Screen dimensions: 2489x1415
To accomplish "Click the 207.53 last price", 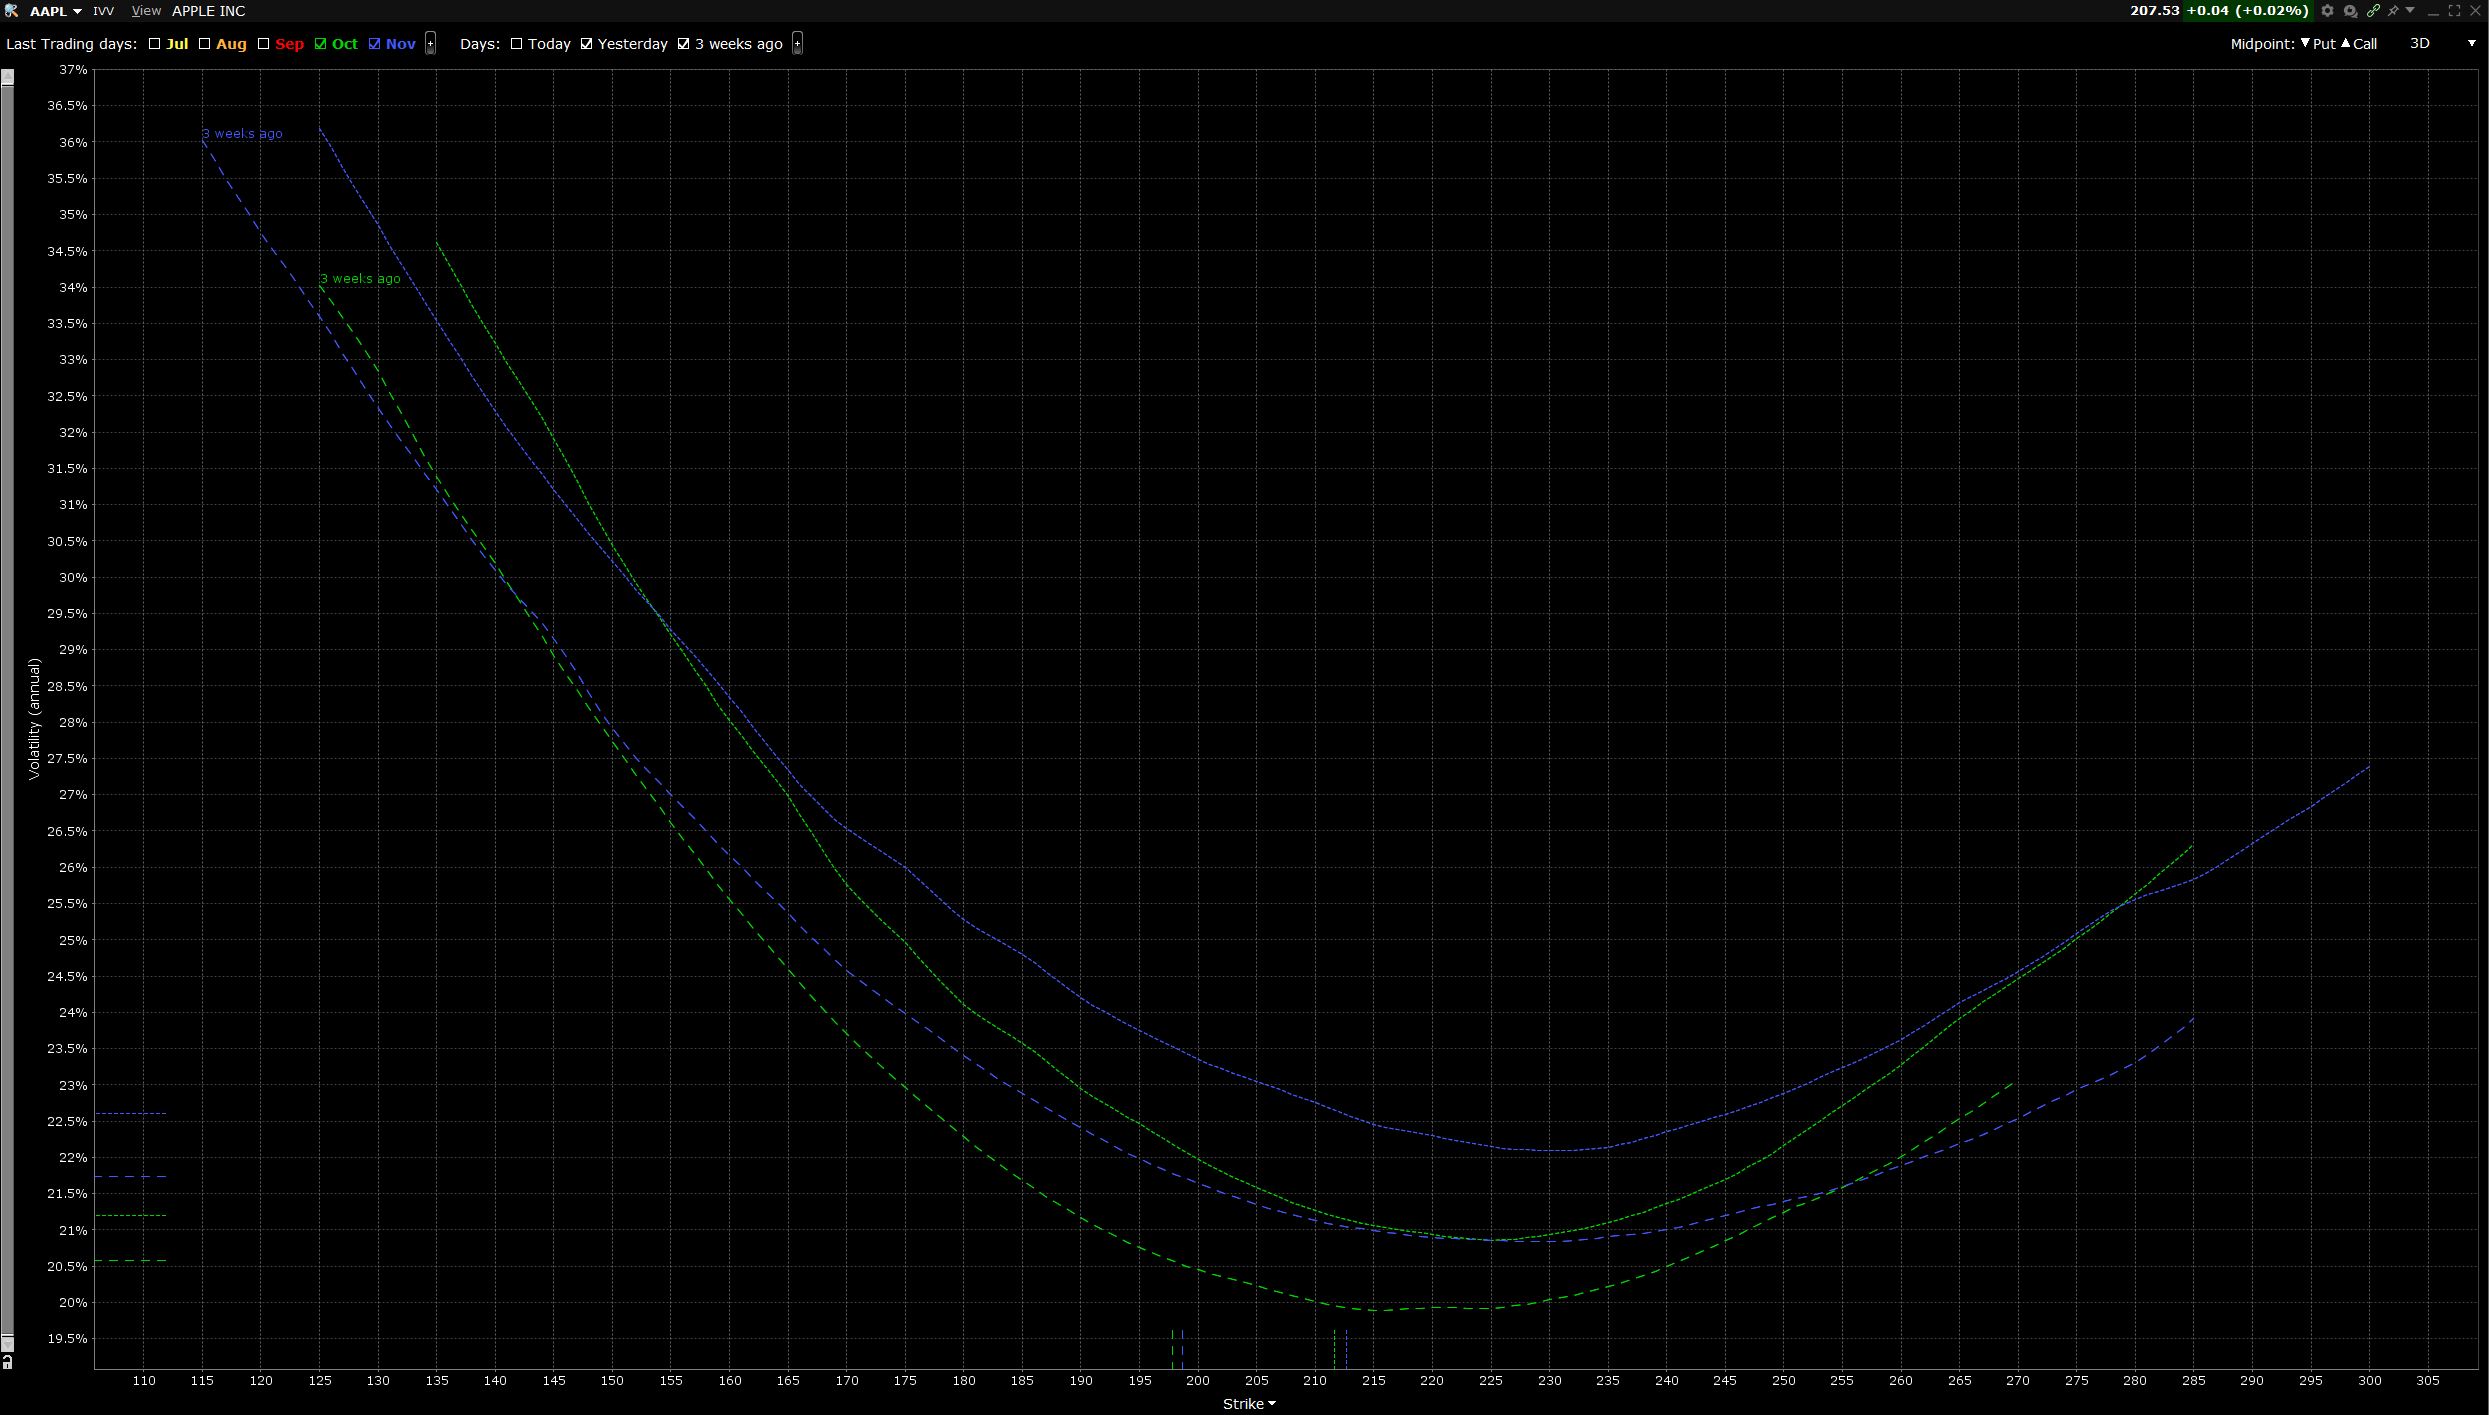I will (2155, 11).
